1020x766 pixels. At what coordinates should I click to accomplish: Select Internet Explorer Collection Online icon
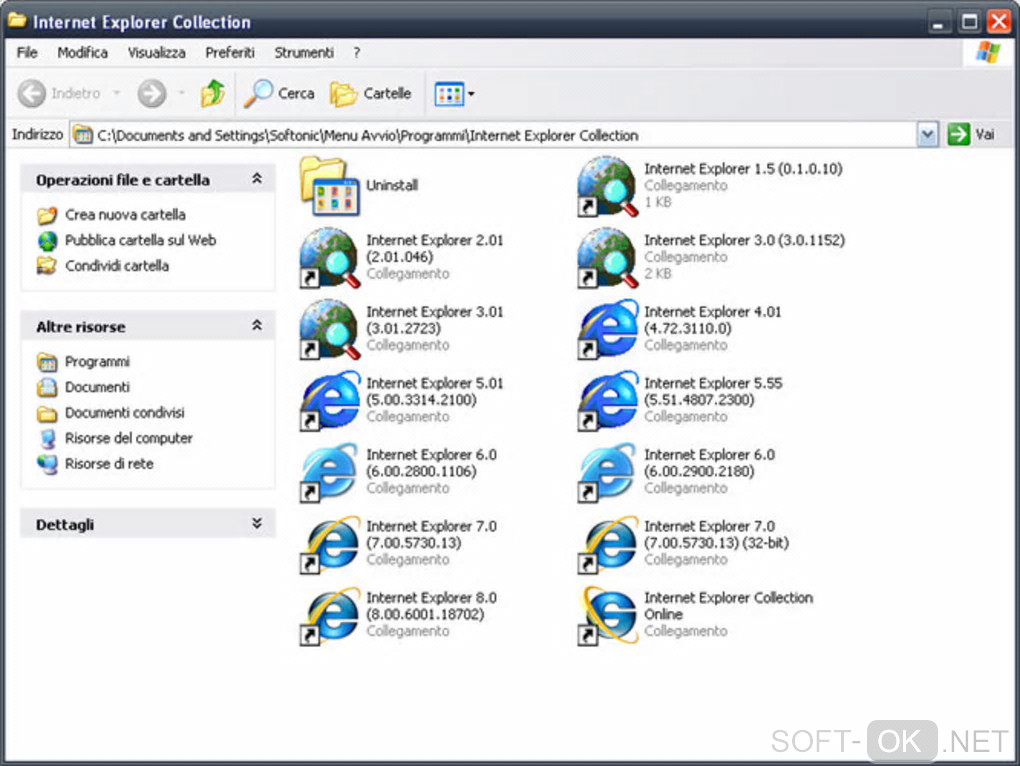point(608,615)
